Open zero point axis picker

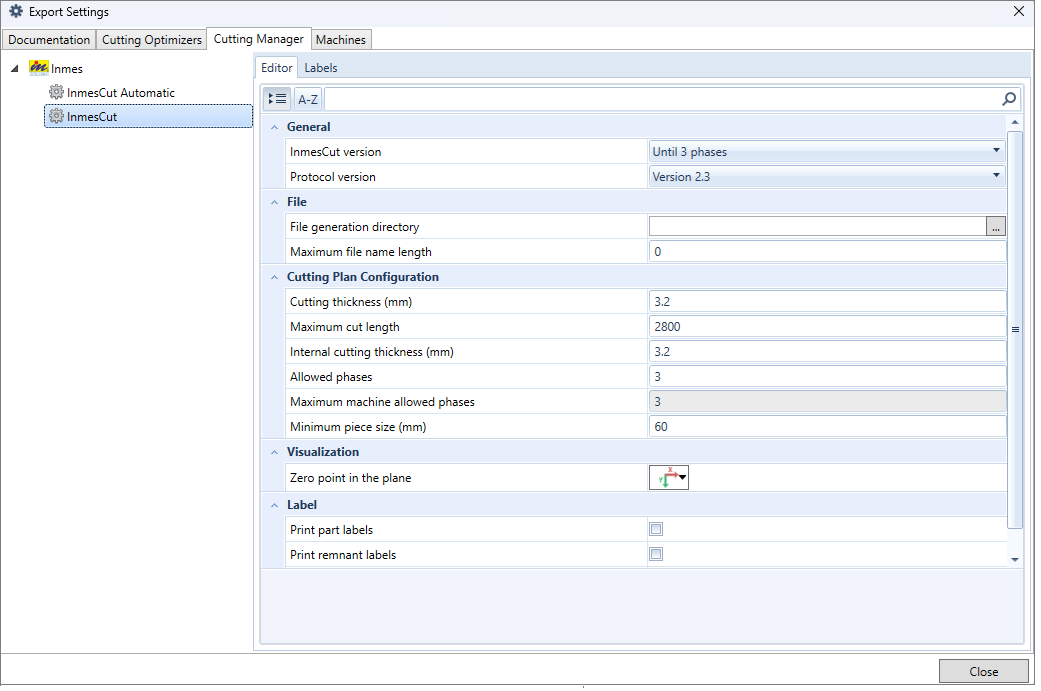669,477
